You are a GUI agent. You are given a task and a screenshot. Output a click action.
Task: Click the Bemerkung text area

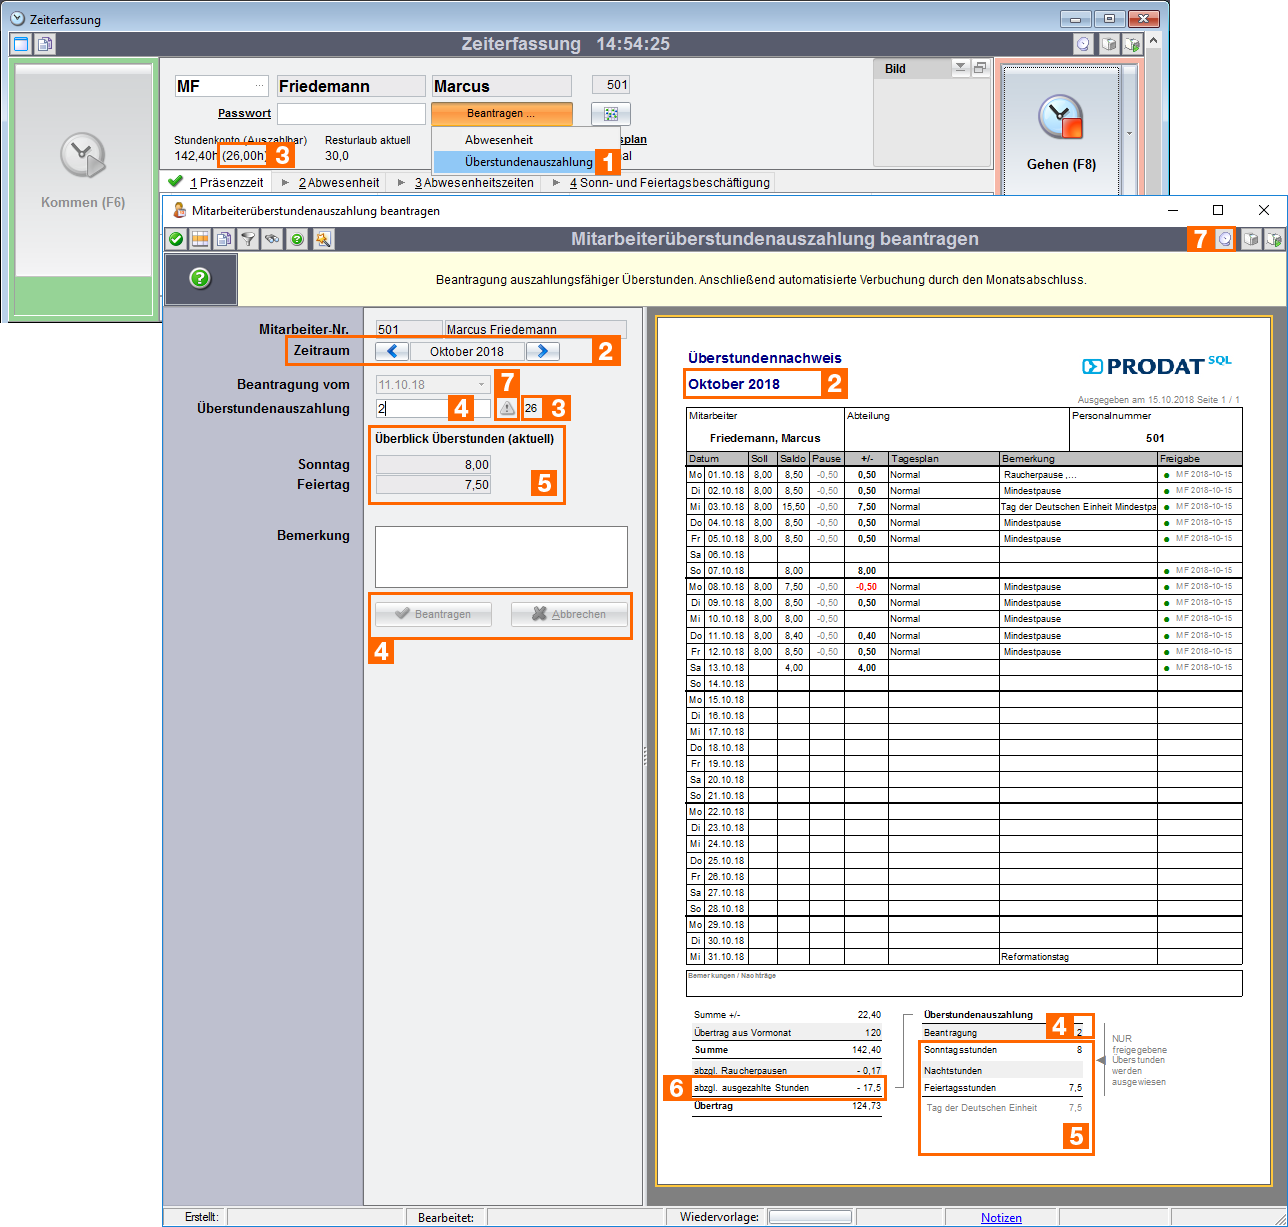coord(501,557)
